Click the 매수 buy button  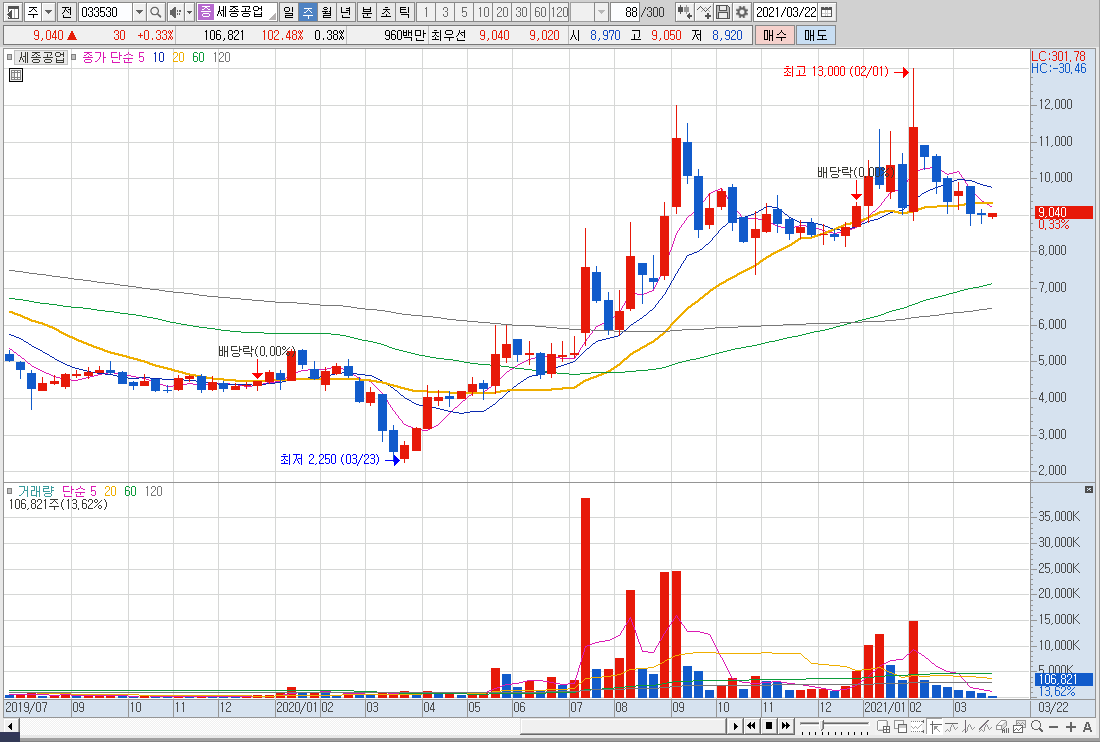(774, 35)
